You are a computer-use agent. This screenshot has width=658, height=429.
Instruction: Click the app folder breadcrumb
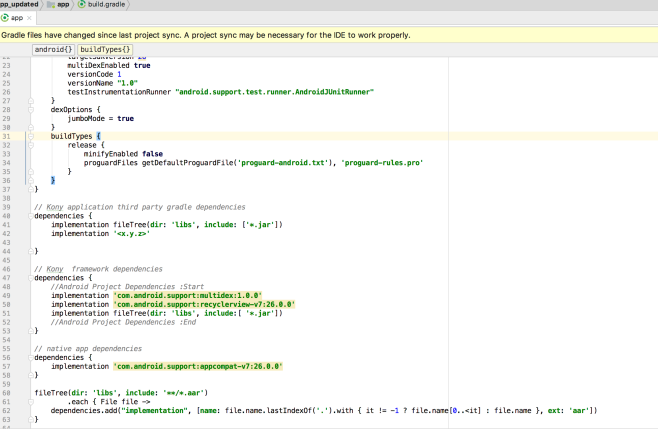coord(58,5)
